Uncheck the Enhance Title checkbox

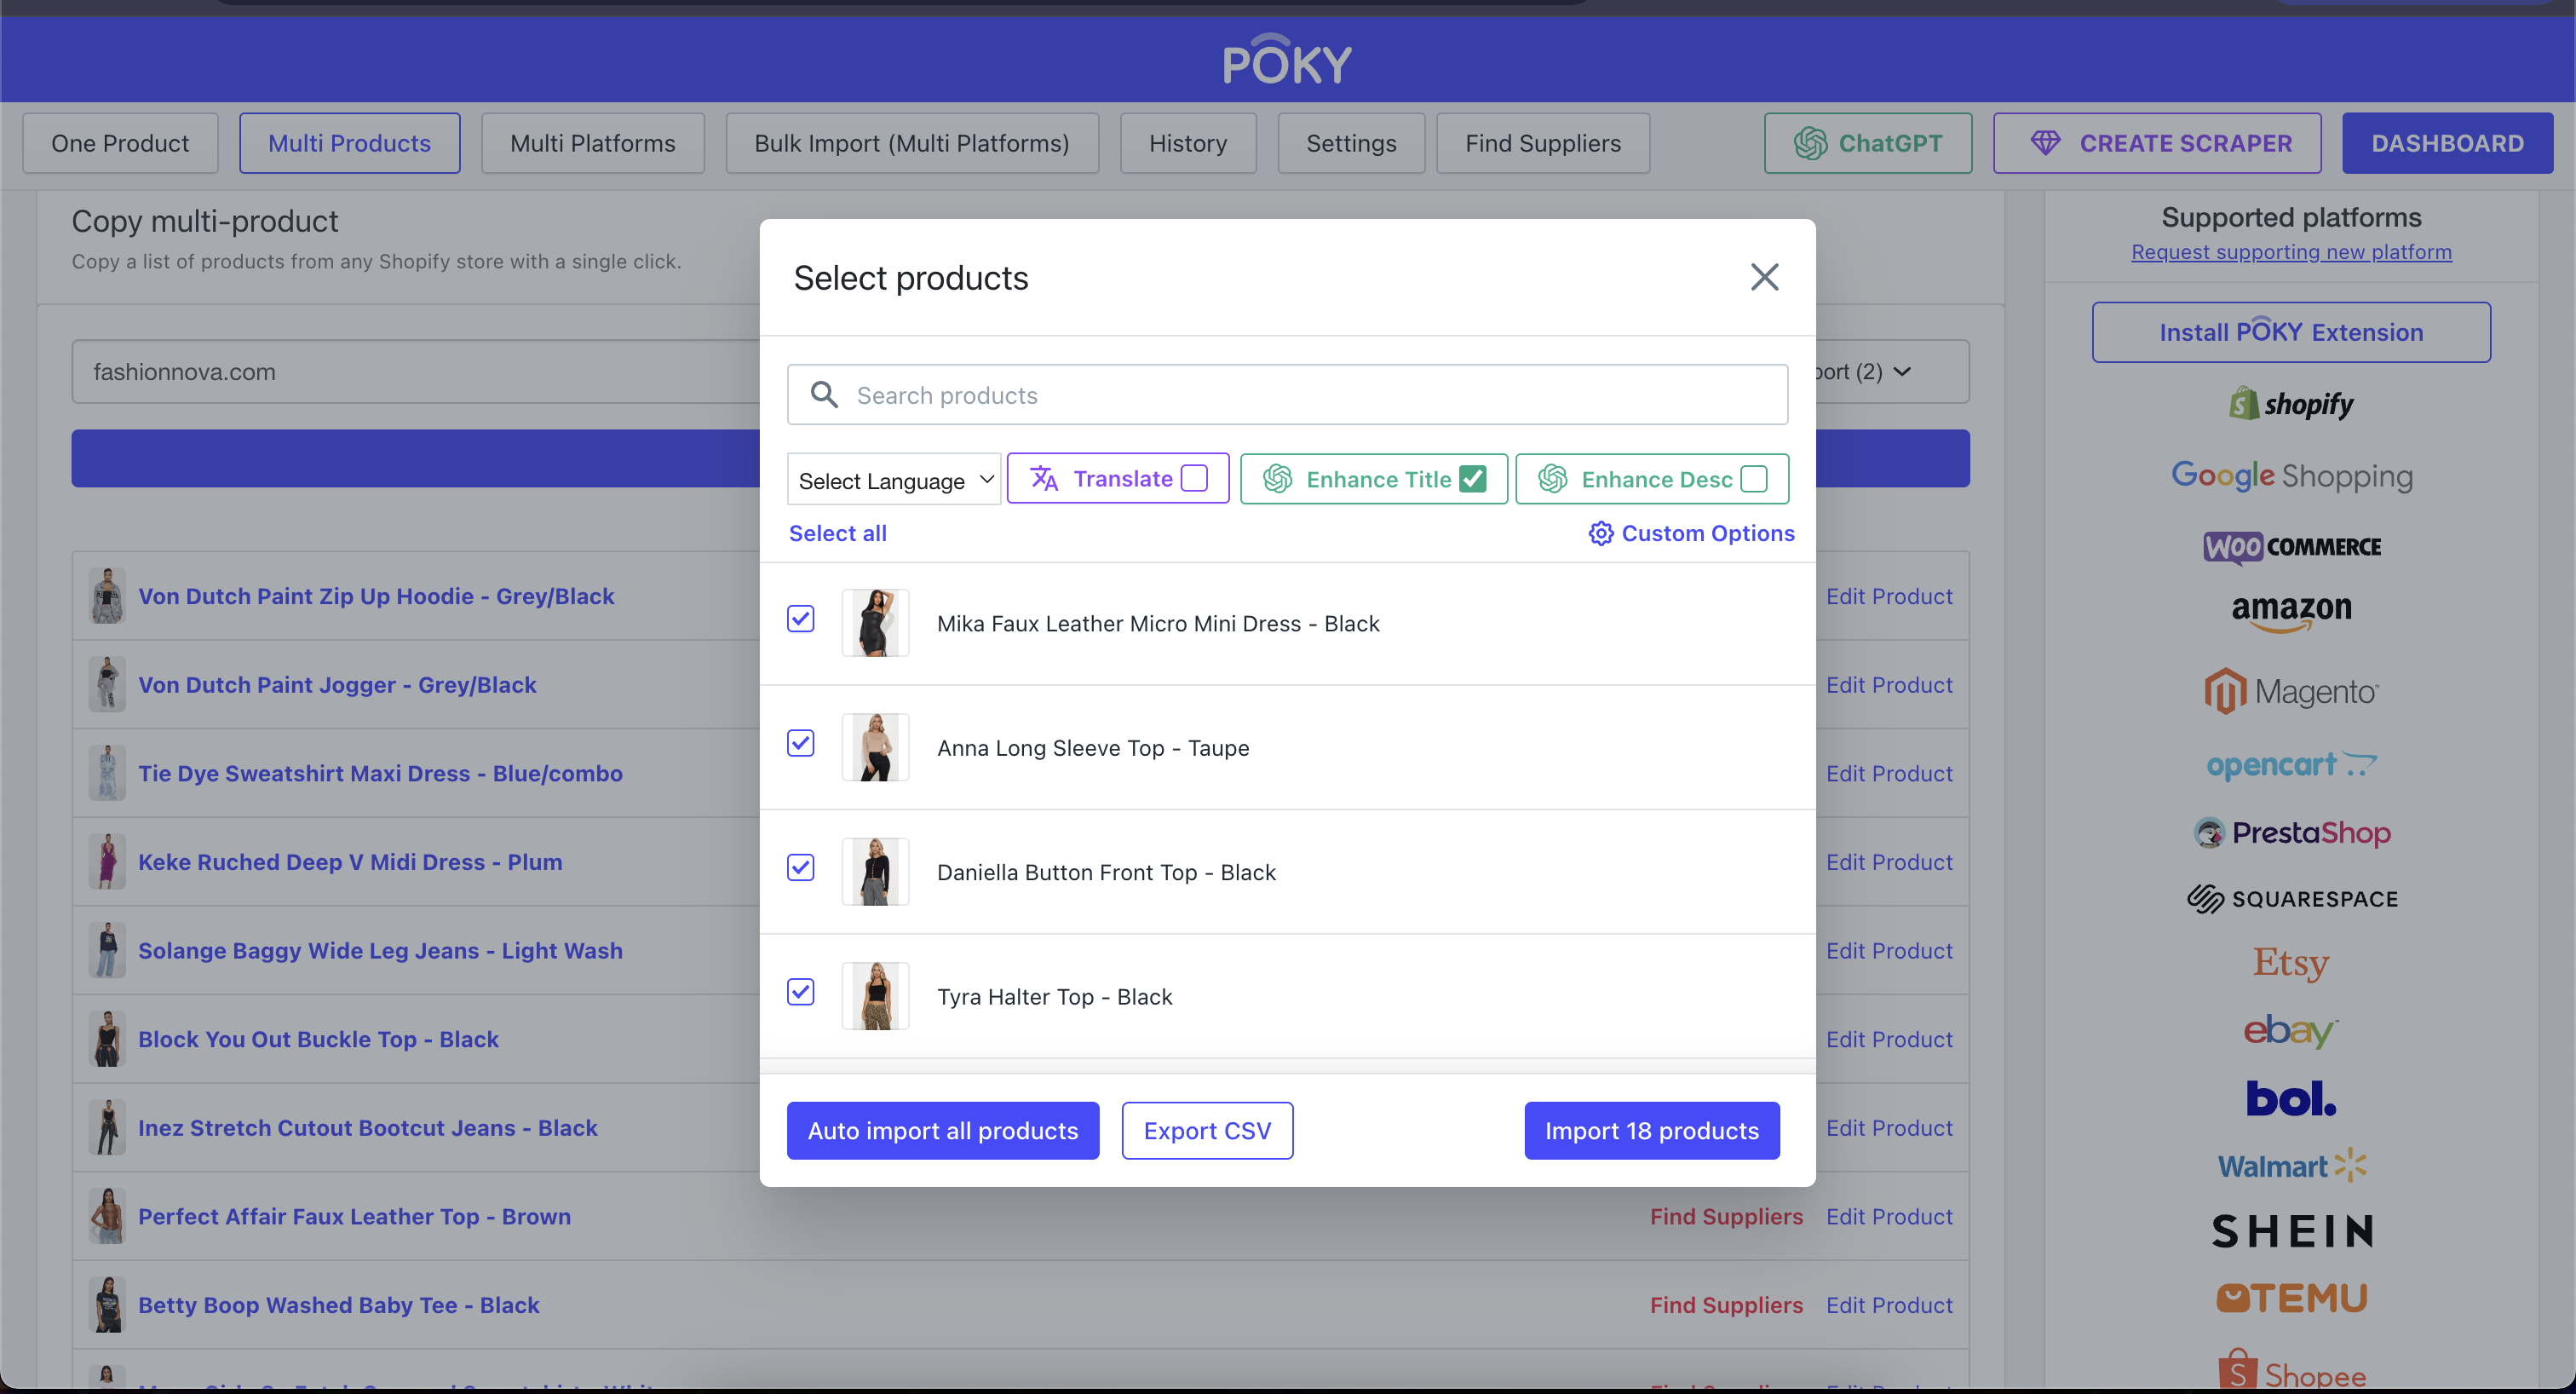[1472, 479]
